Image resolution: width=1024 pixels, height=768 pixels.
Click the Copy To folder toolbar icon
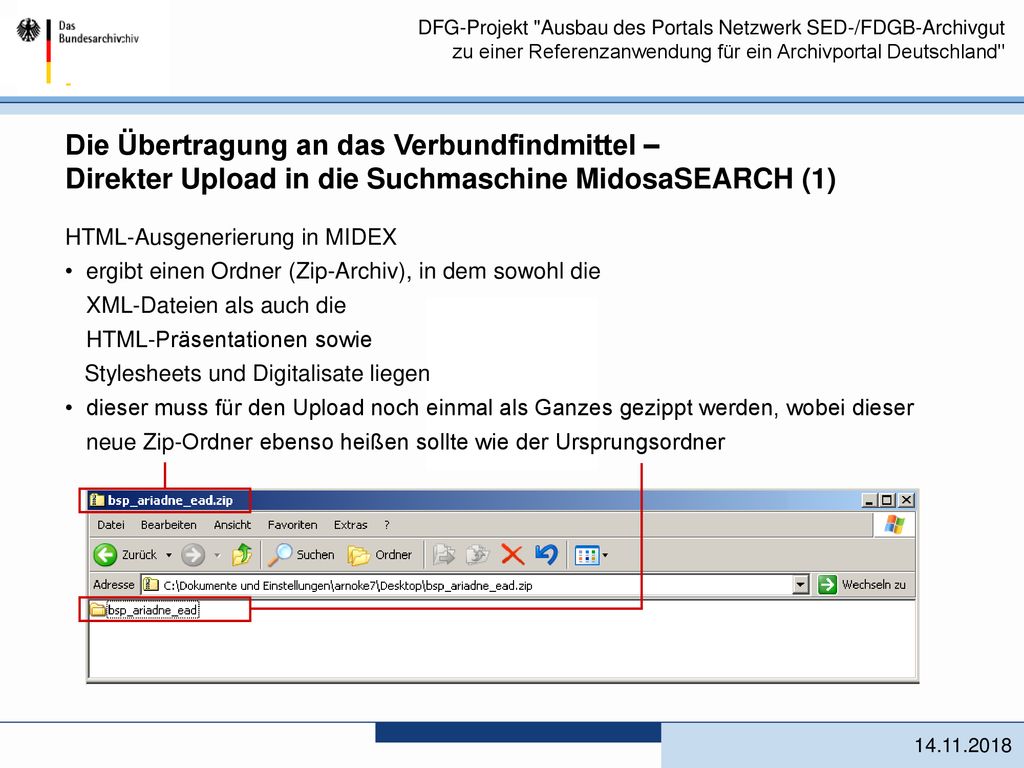477,554
